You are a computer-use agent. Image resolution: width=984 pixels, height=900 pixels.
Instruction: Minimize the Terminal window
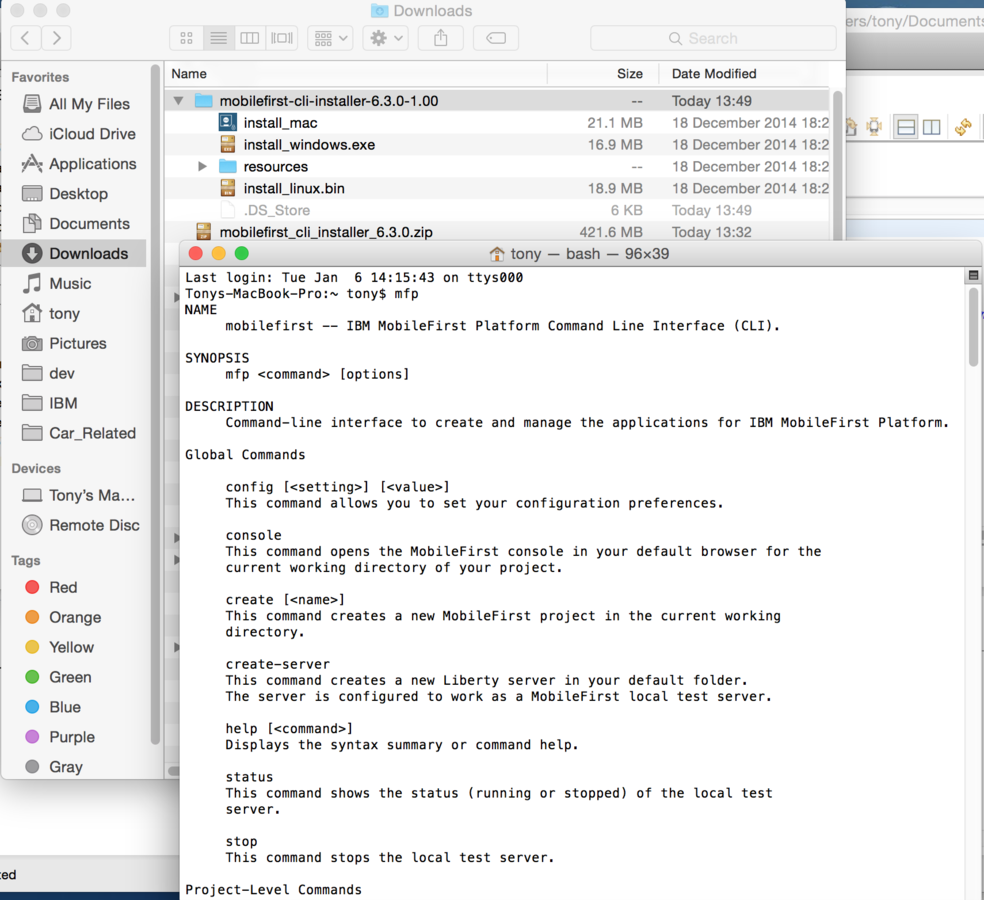pyautogui.click(x=218, y=254)
